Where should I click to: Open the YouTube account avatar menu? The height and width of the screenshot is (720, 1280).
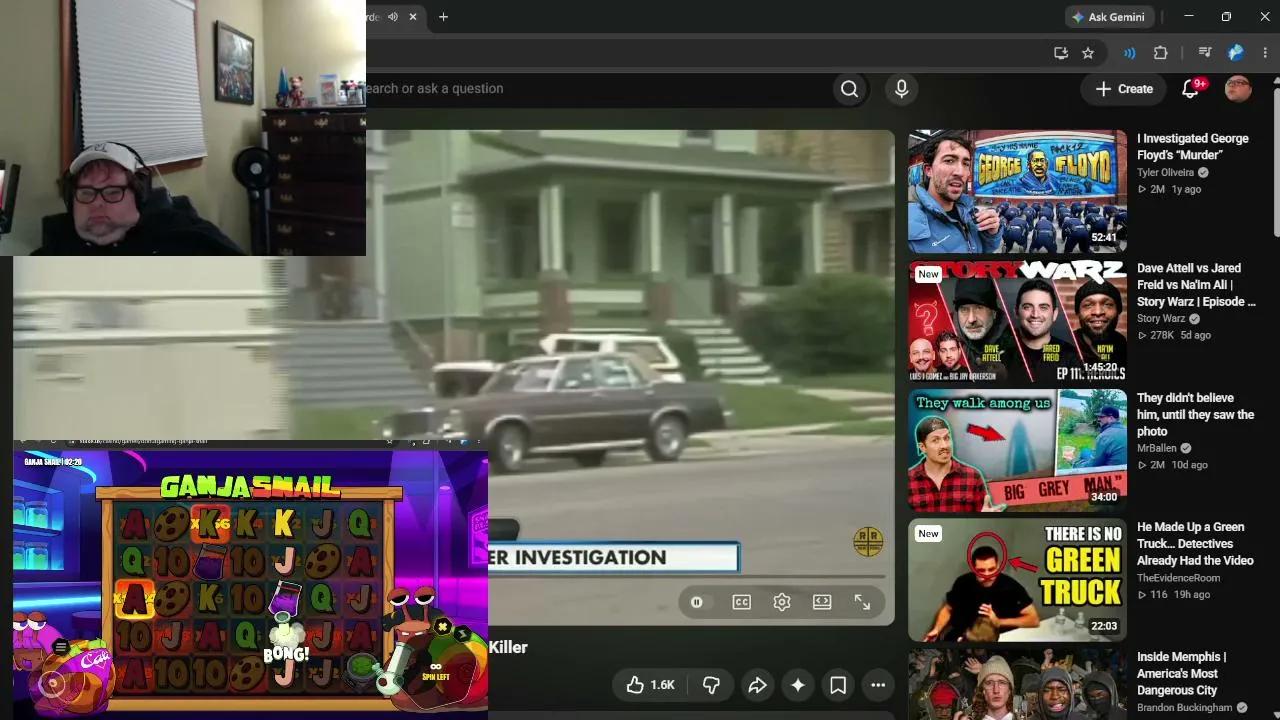point(1238,89)
